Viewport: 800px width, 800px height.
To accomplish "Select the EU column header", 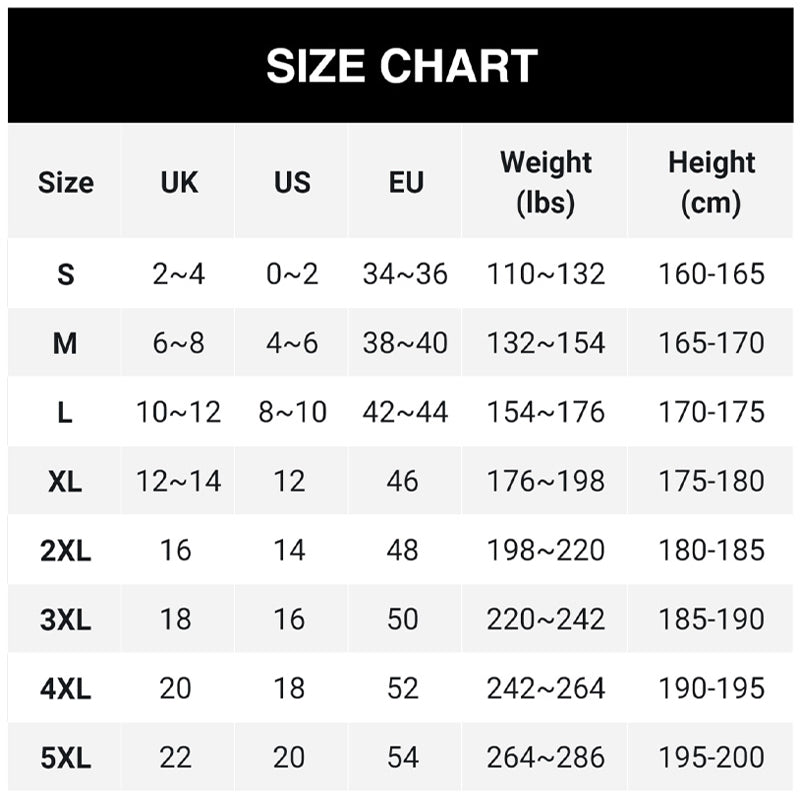I will pos(406,182).
